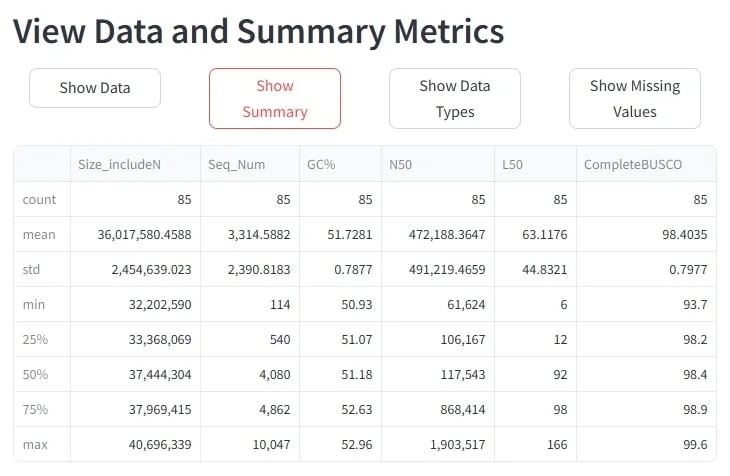This screenshot has width=730, height=476.
Task: Click the Show Data button
Action: coord(95,88)
